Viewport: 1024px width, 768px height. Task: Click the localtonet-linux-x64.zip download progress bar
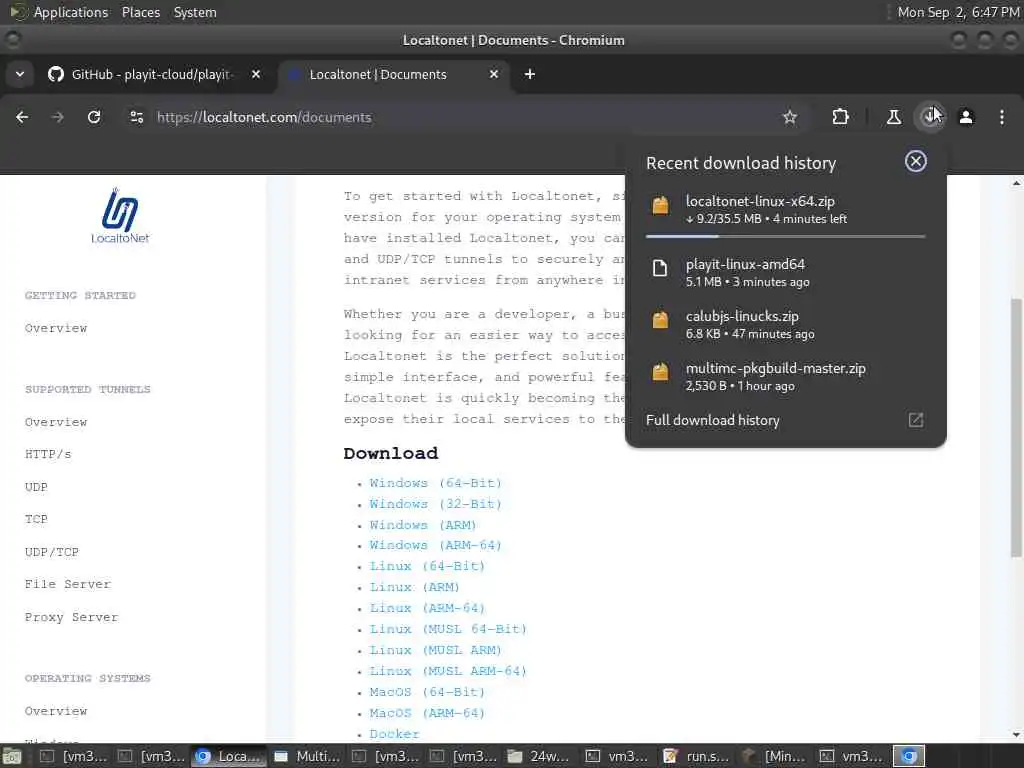pos(785,236)
